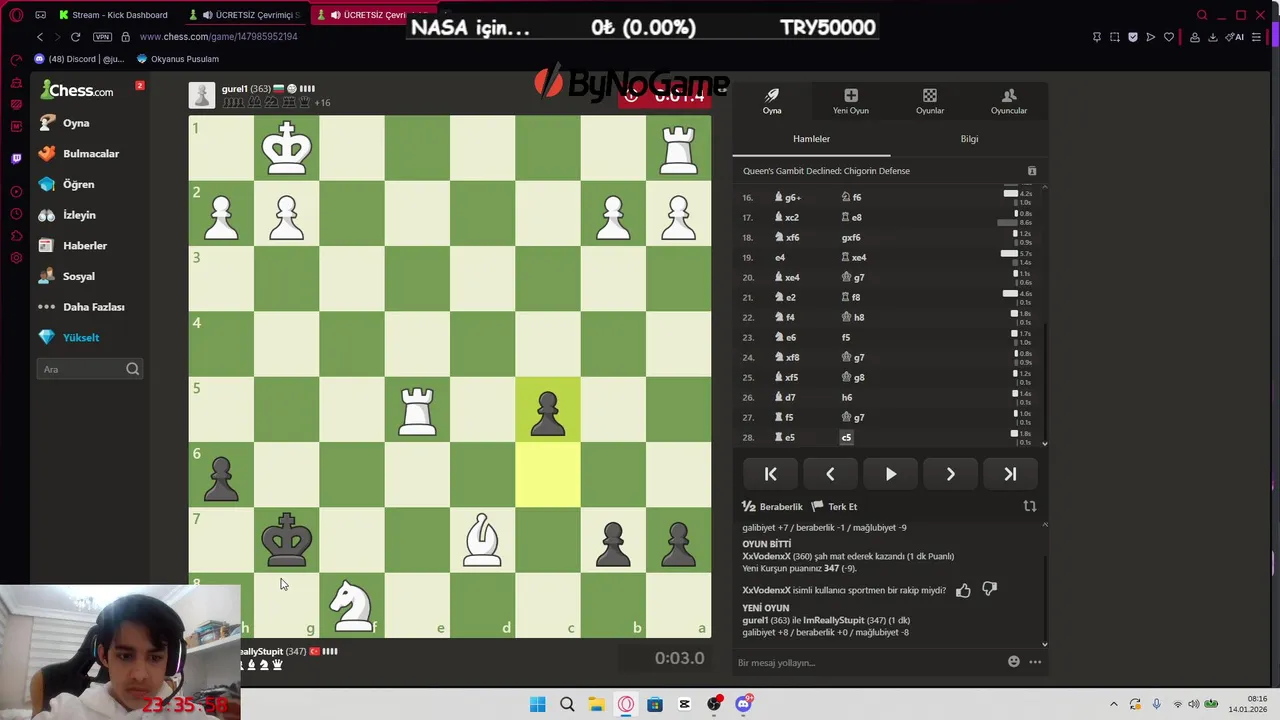The image size is (1280, 720).
Task: Open the emoji picker in chat
Action: [1014, 661]
